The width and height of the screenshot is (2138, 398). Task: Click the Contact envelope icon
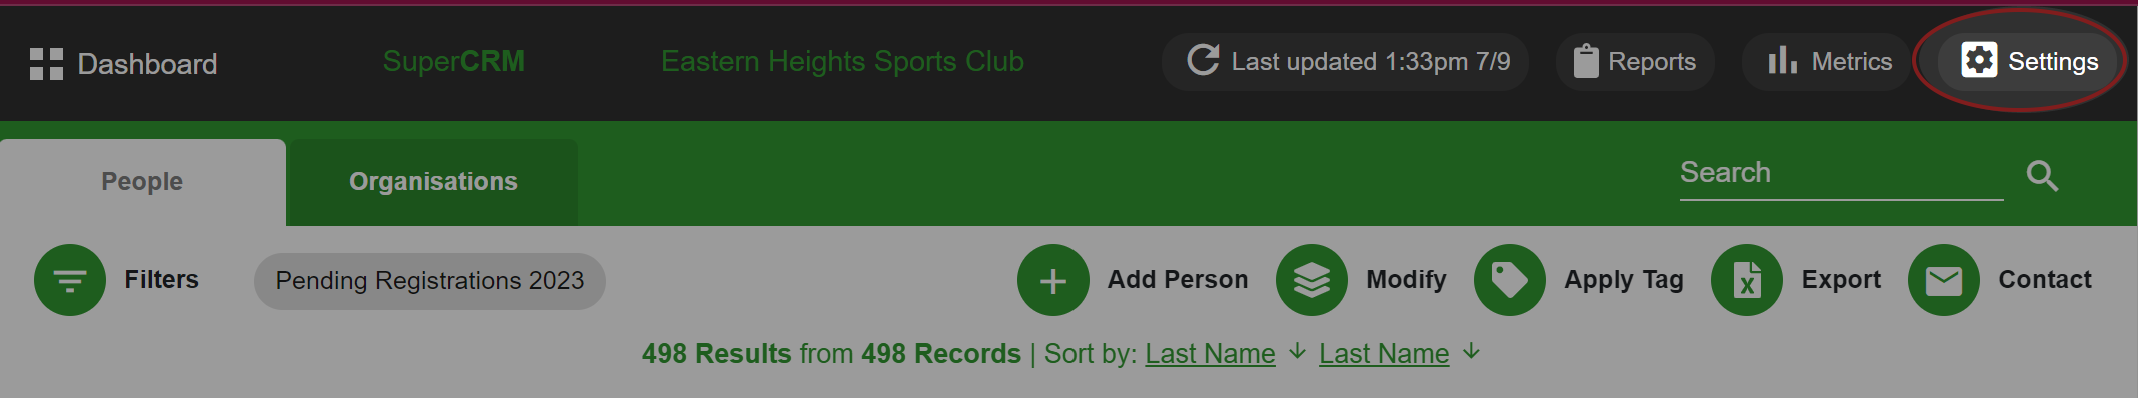pyautogui.click(x=1944, y=280)
